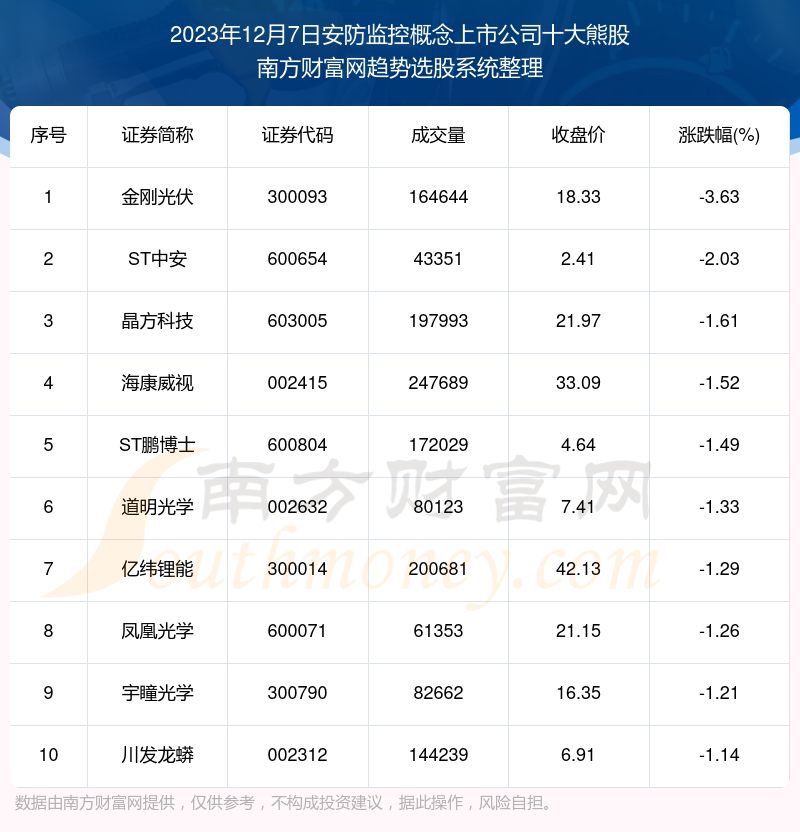Select the volume value 164644
Screen dimensions: 800x832
[x=438, y=197]
